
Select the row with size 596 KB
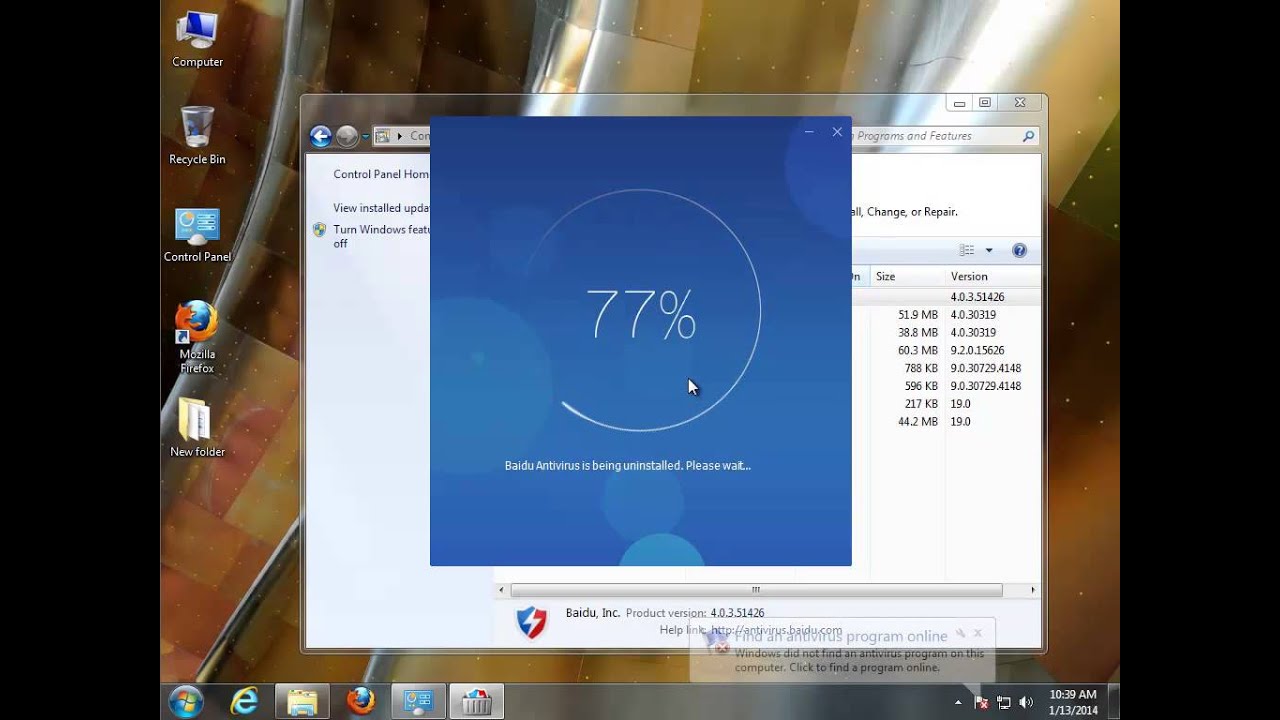[x=921, y=386]
